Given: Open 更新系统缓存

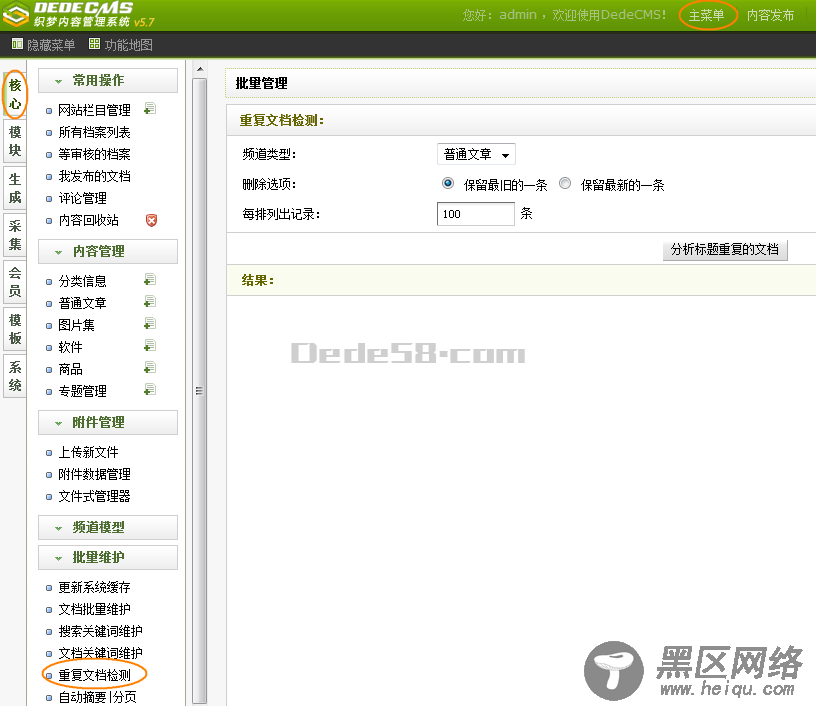Looking at the screenshot, I should tap(94, 587).
